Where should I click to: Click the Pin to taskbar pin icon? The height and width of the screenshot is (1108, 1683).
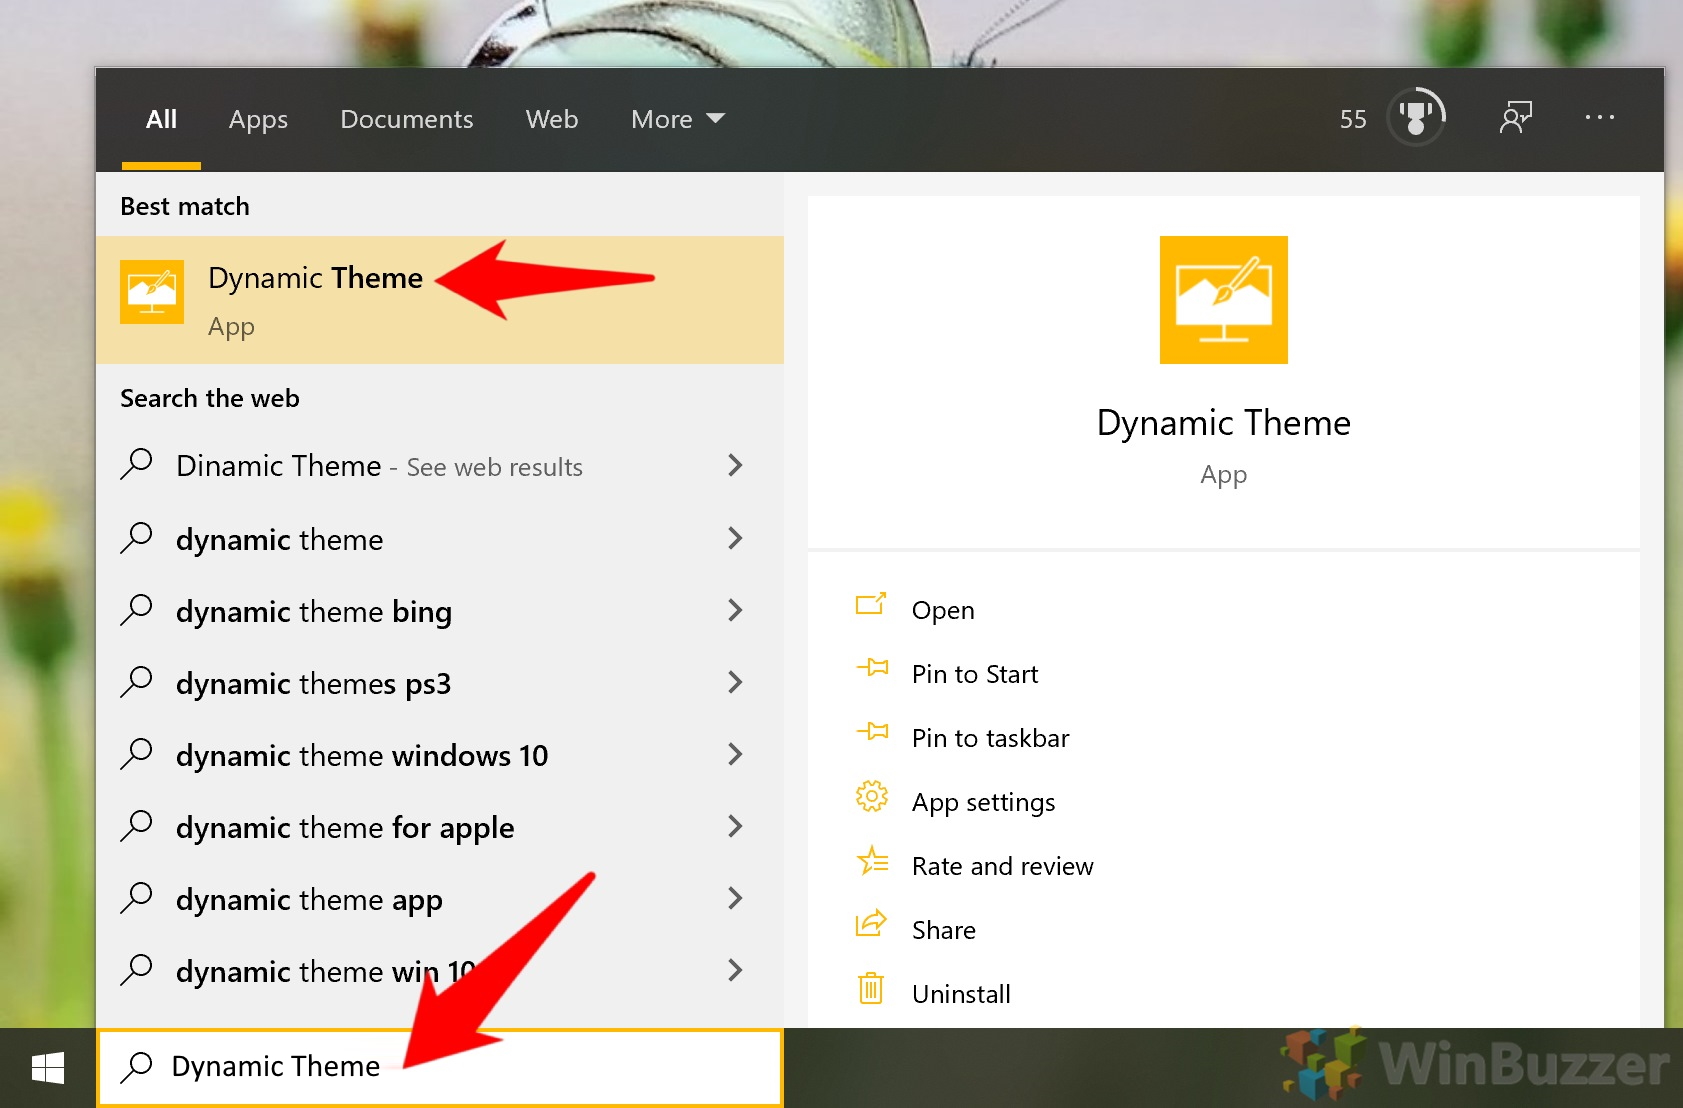click(x=872, y=732)
